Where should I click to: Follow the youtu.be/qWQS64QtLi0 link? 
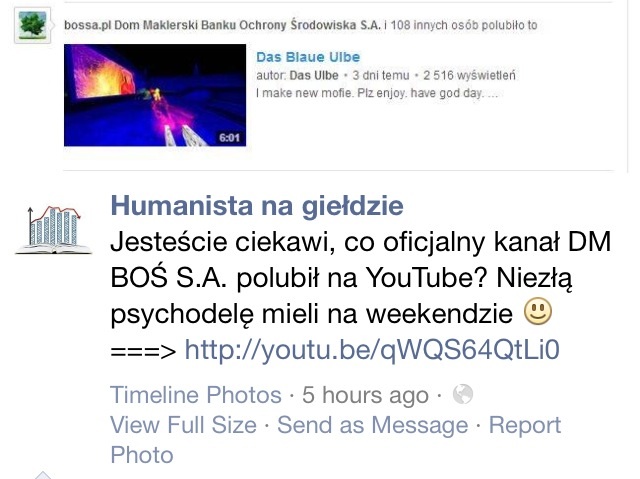[372, 350]
